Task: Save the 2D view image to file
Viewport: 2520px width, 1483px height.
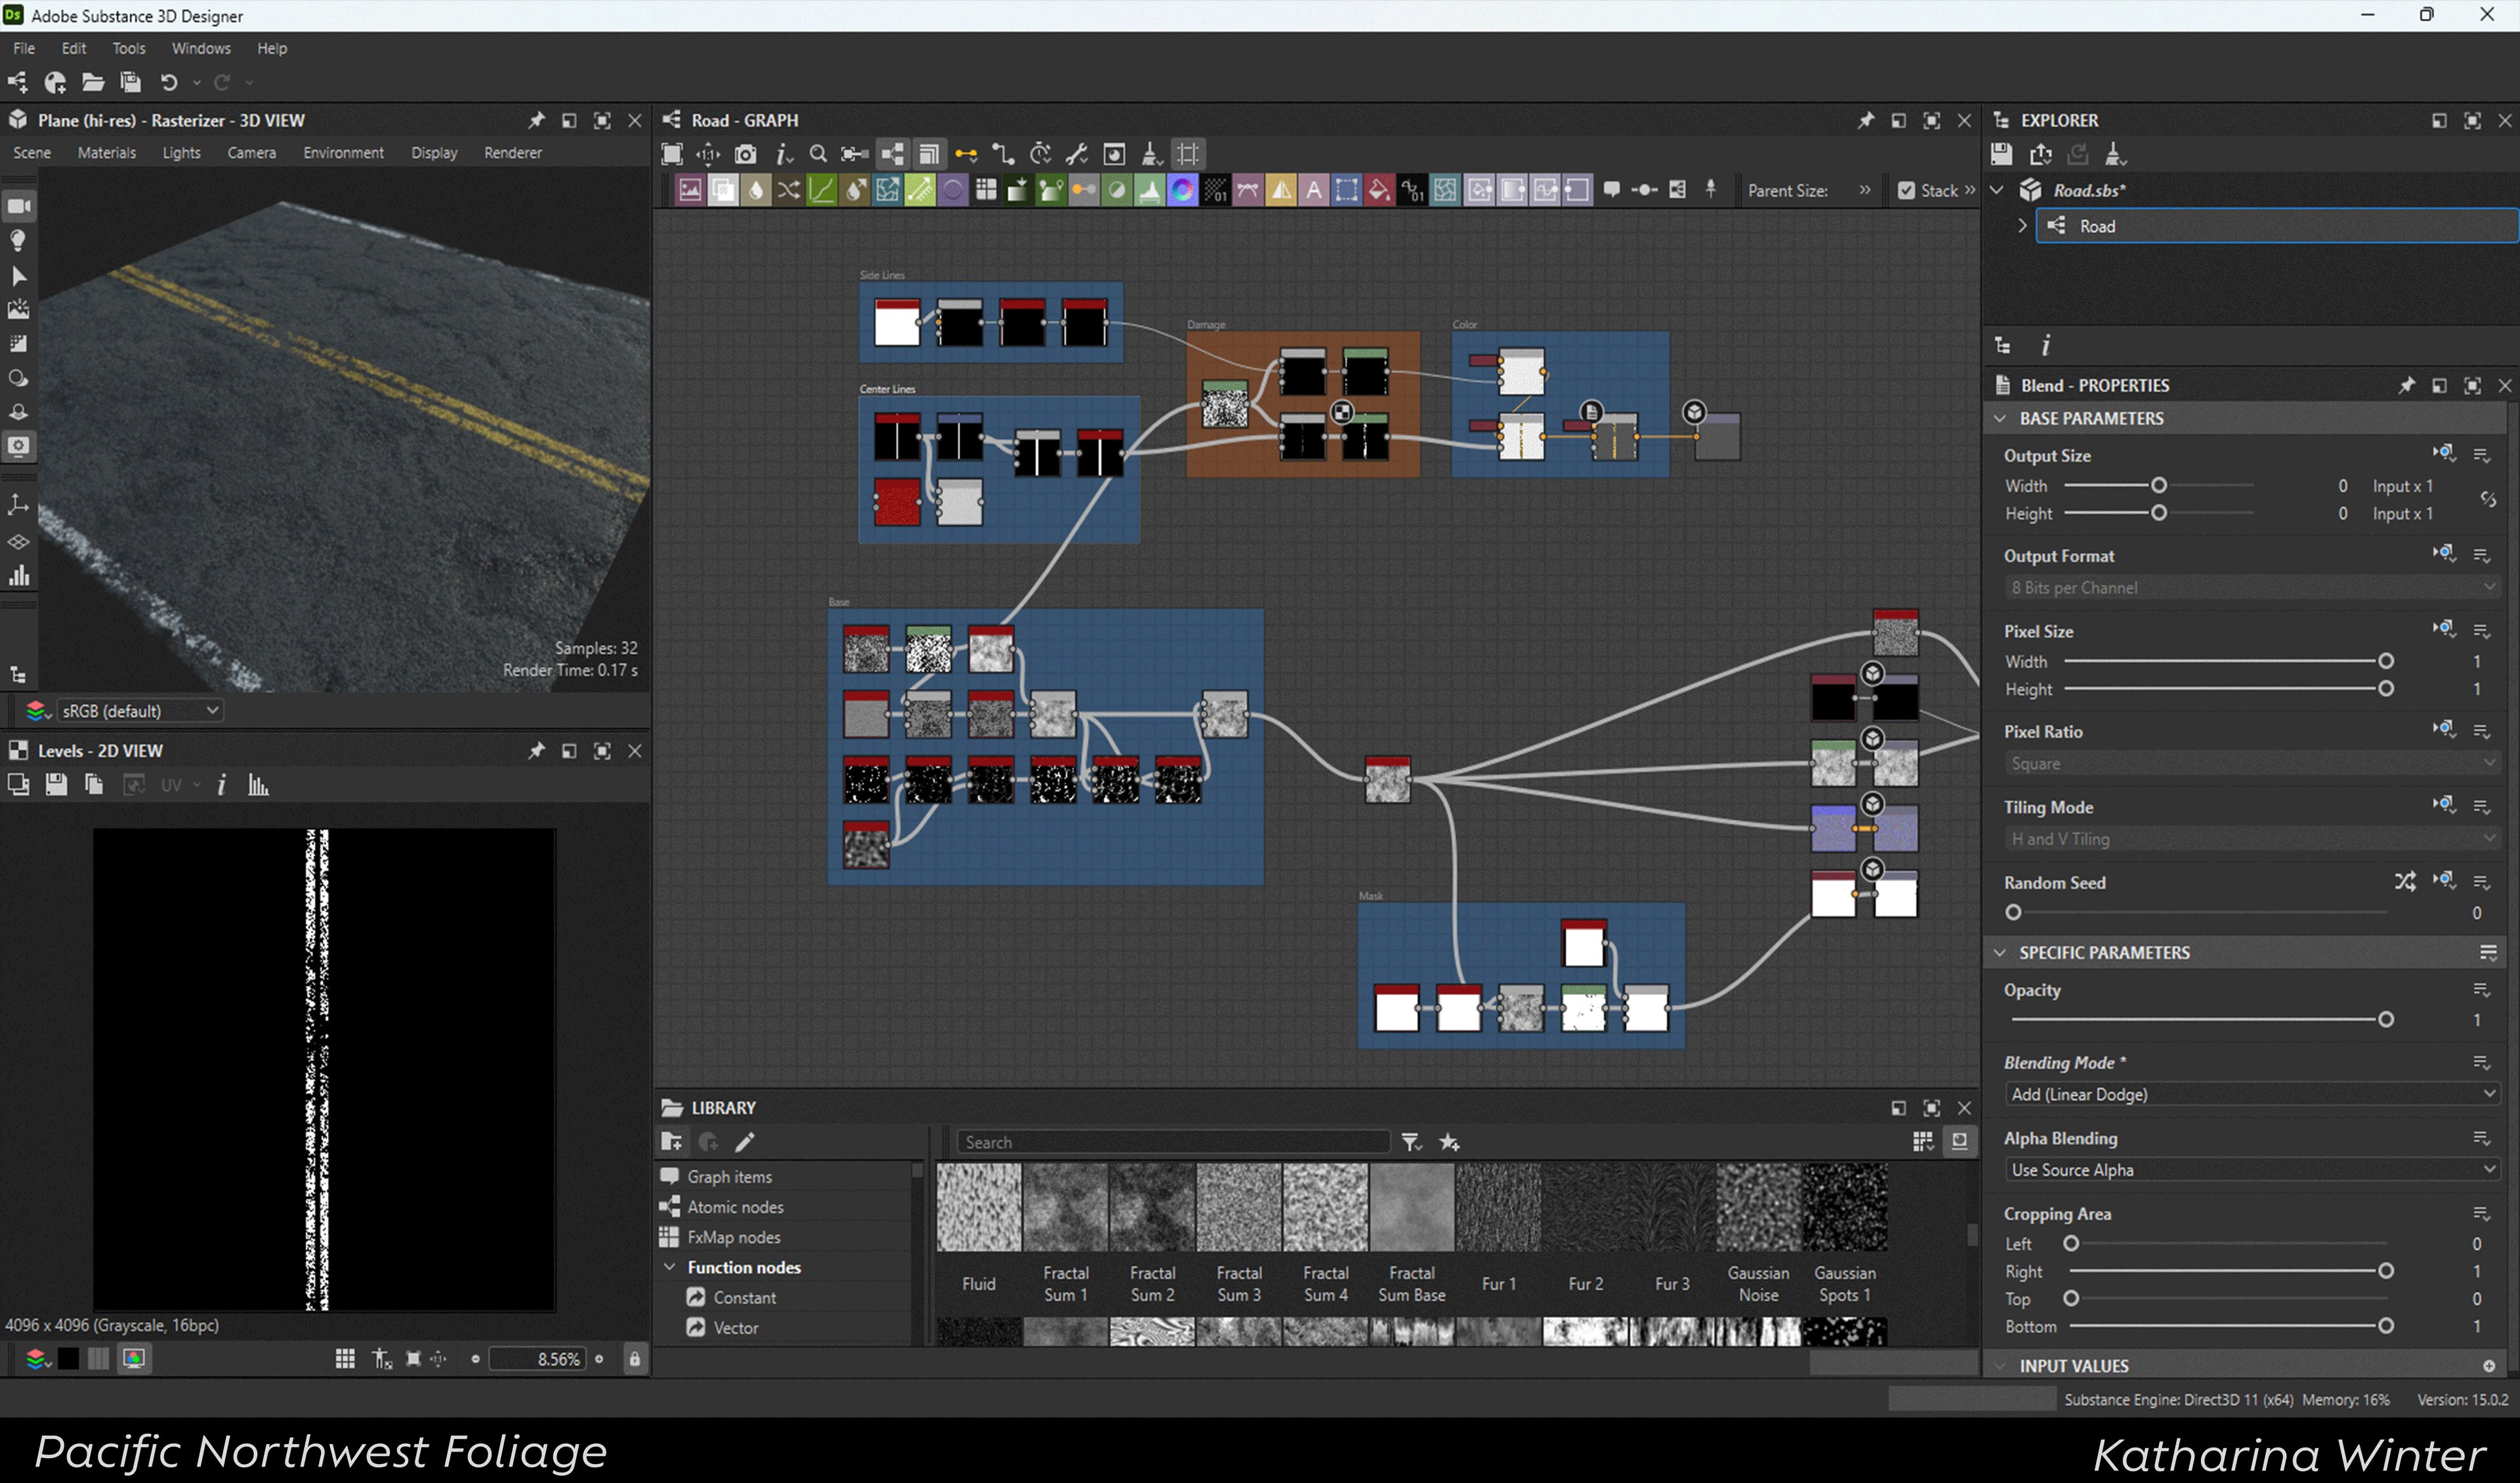Action: click(x=56, y=785)
